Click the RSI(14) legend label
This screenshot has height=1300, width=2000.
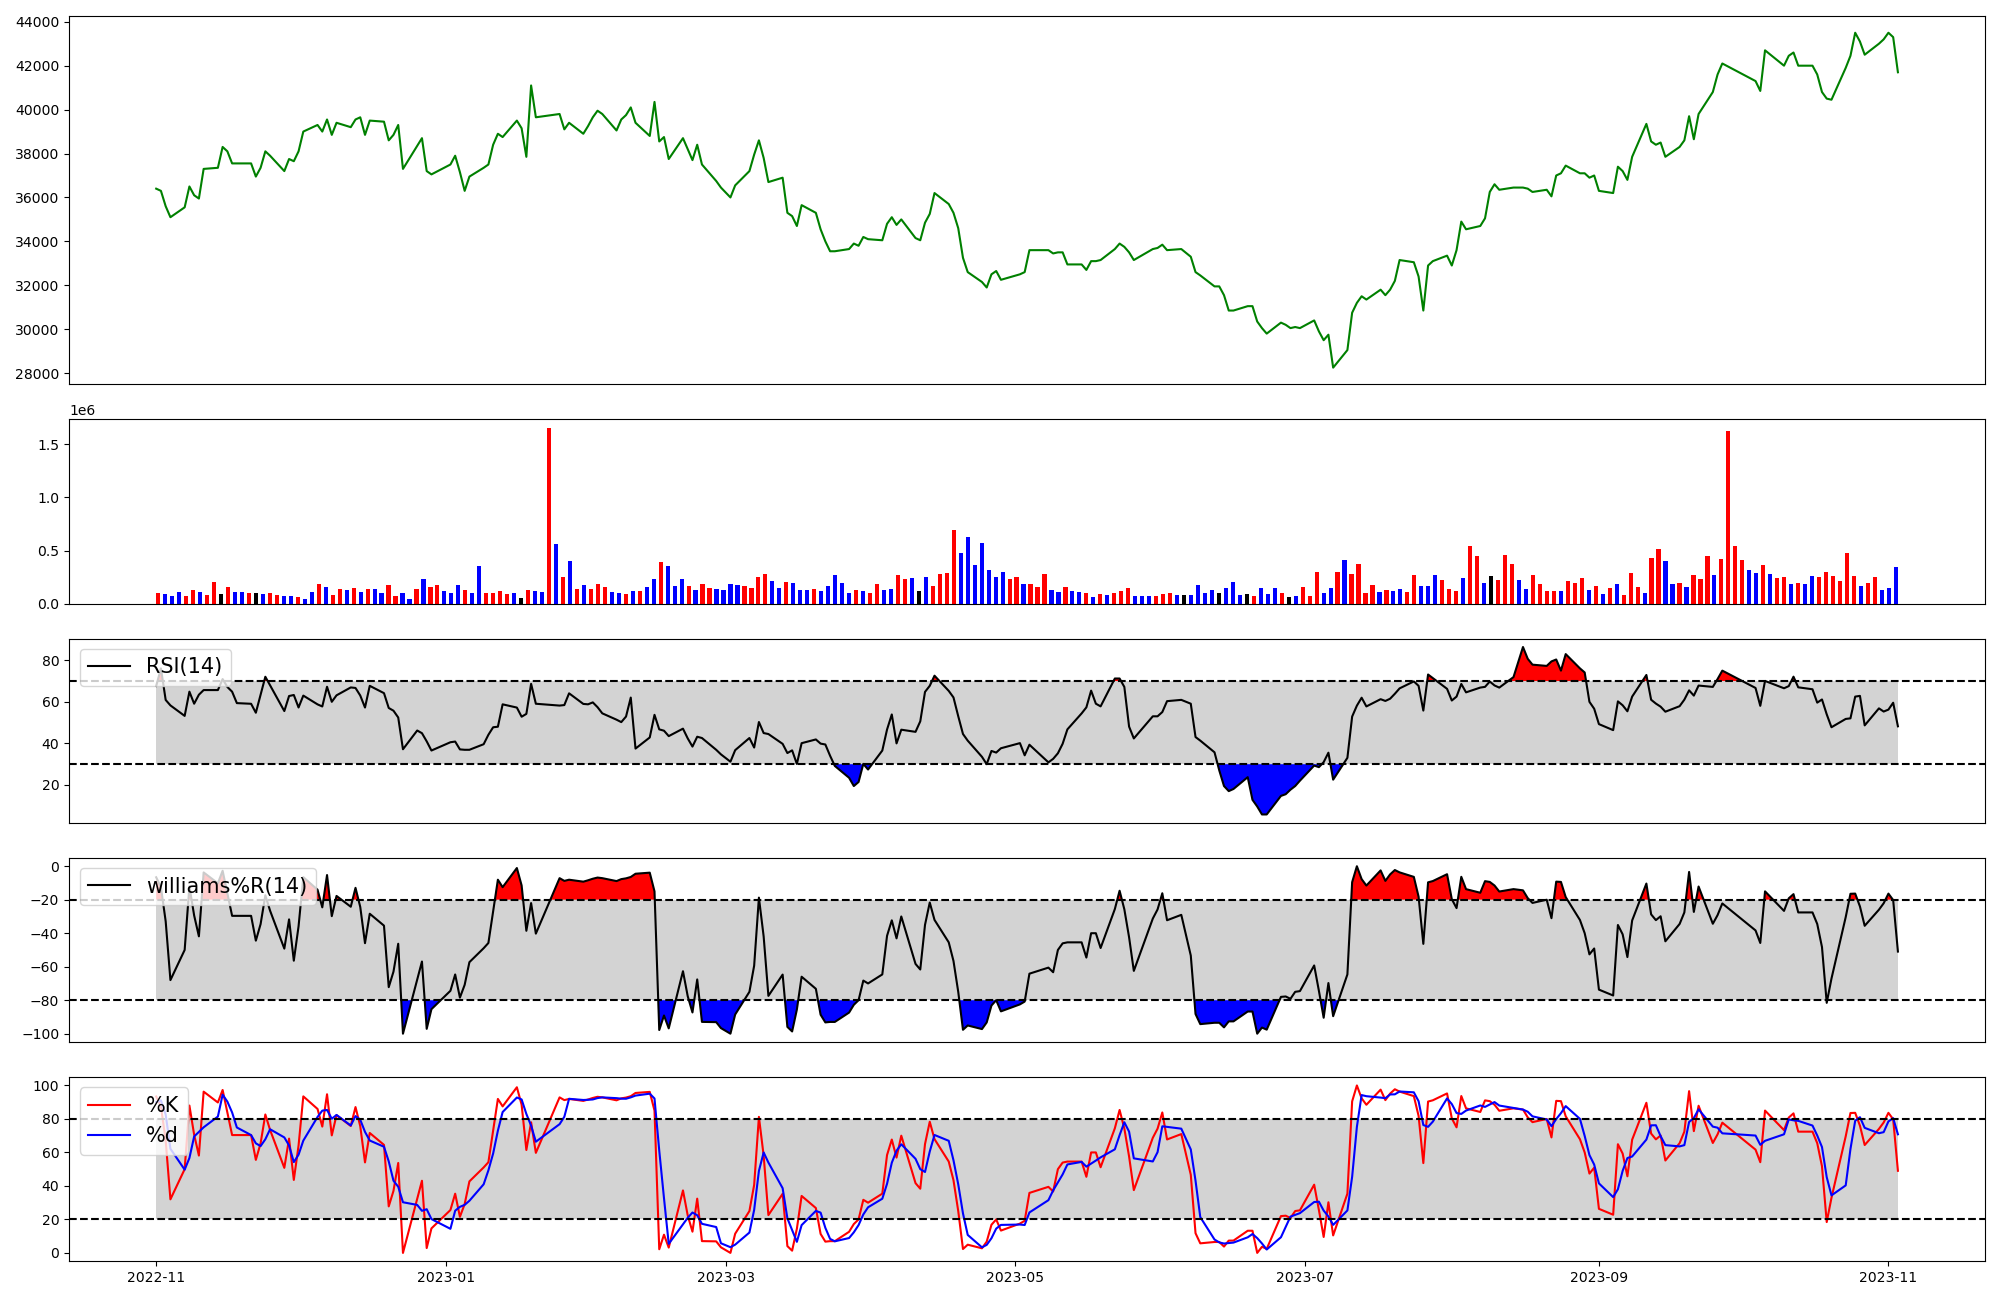tap(184, 666)
